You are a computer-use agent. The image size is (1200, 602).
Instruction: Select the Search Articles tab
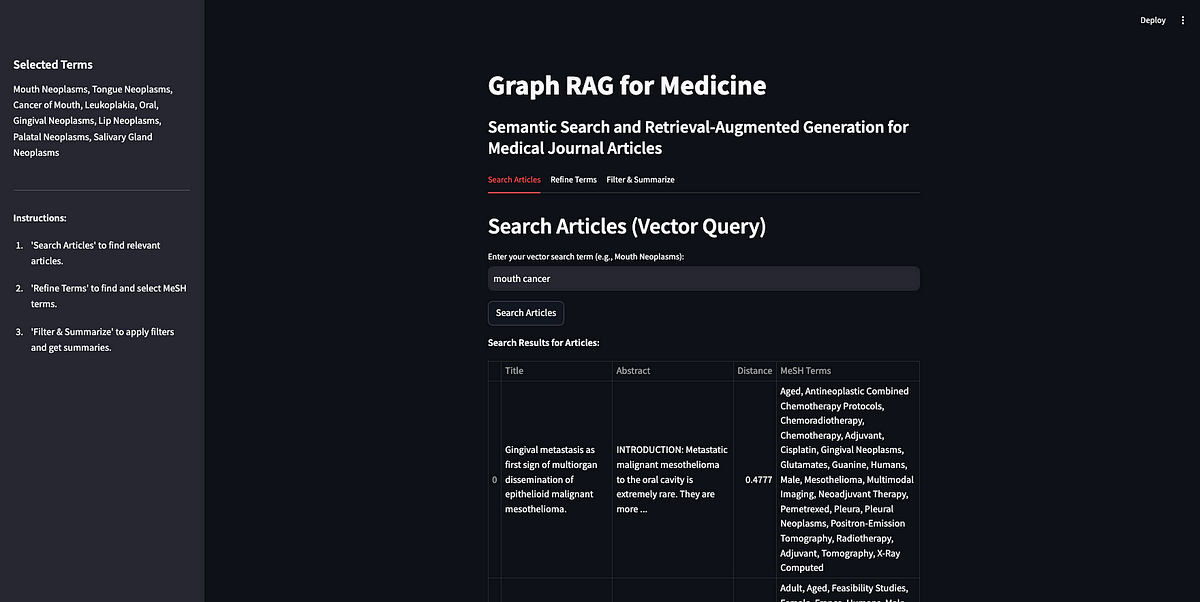514,180
